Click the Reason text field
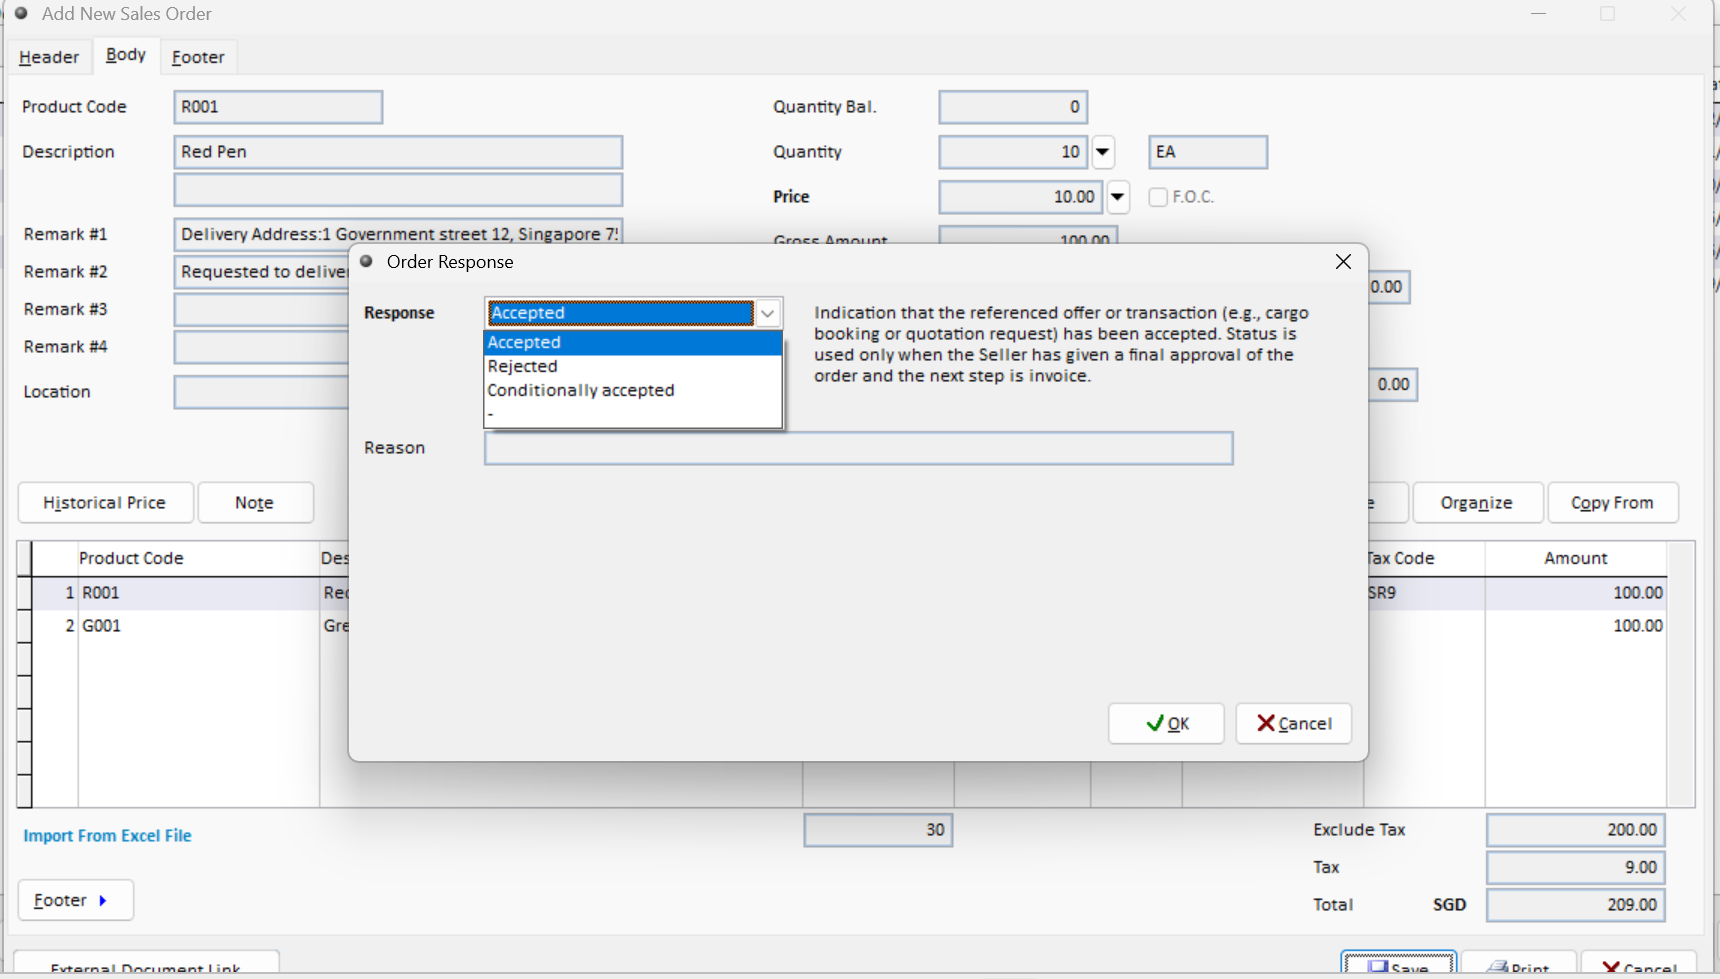The image size is (1720, 979). (858, 448)
